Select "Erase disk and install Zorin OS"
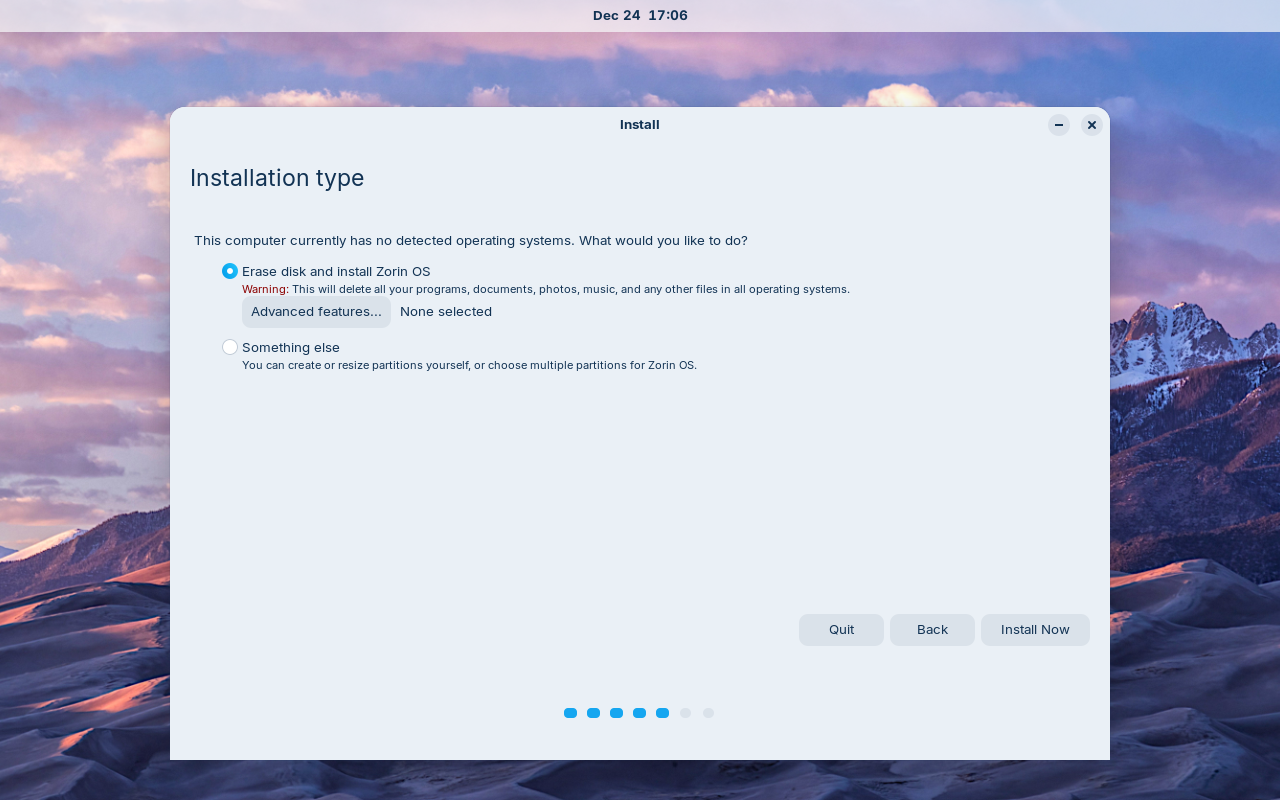1280x800 pixels. [229, 271]
